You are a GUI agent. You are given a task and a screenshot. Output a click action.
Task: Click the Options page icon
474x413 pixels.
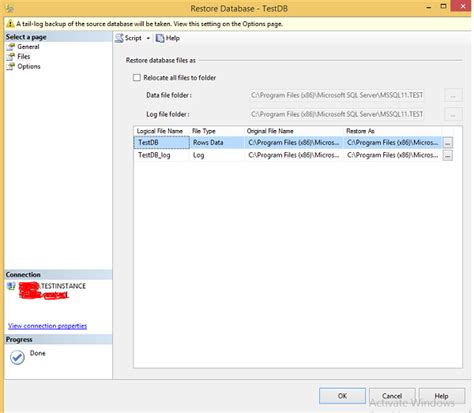(11, 66)
